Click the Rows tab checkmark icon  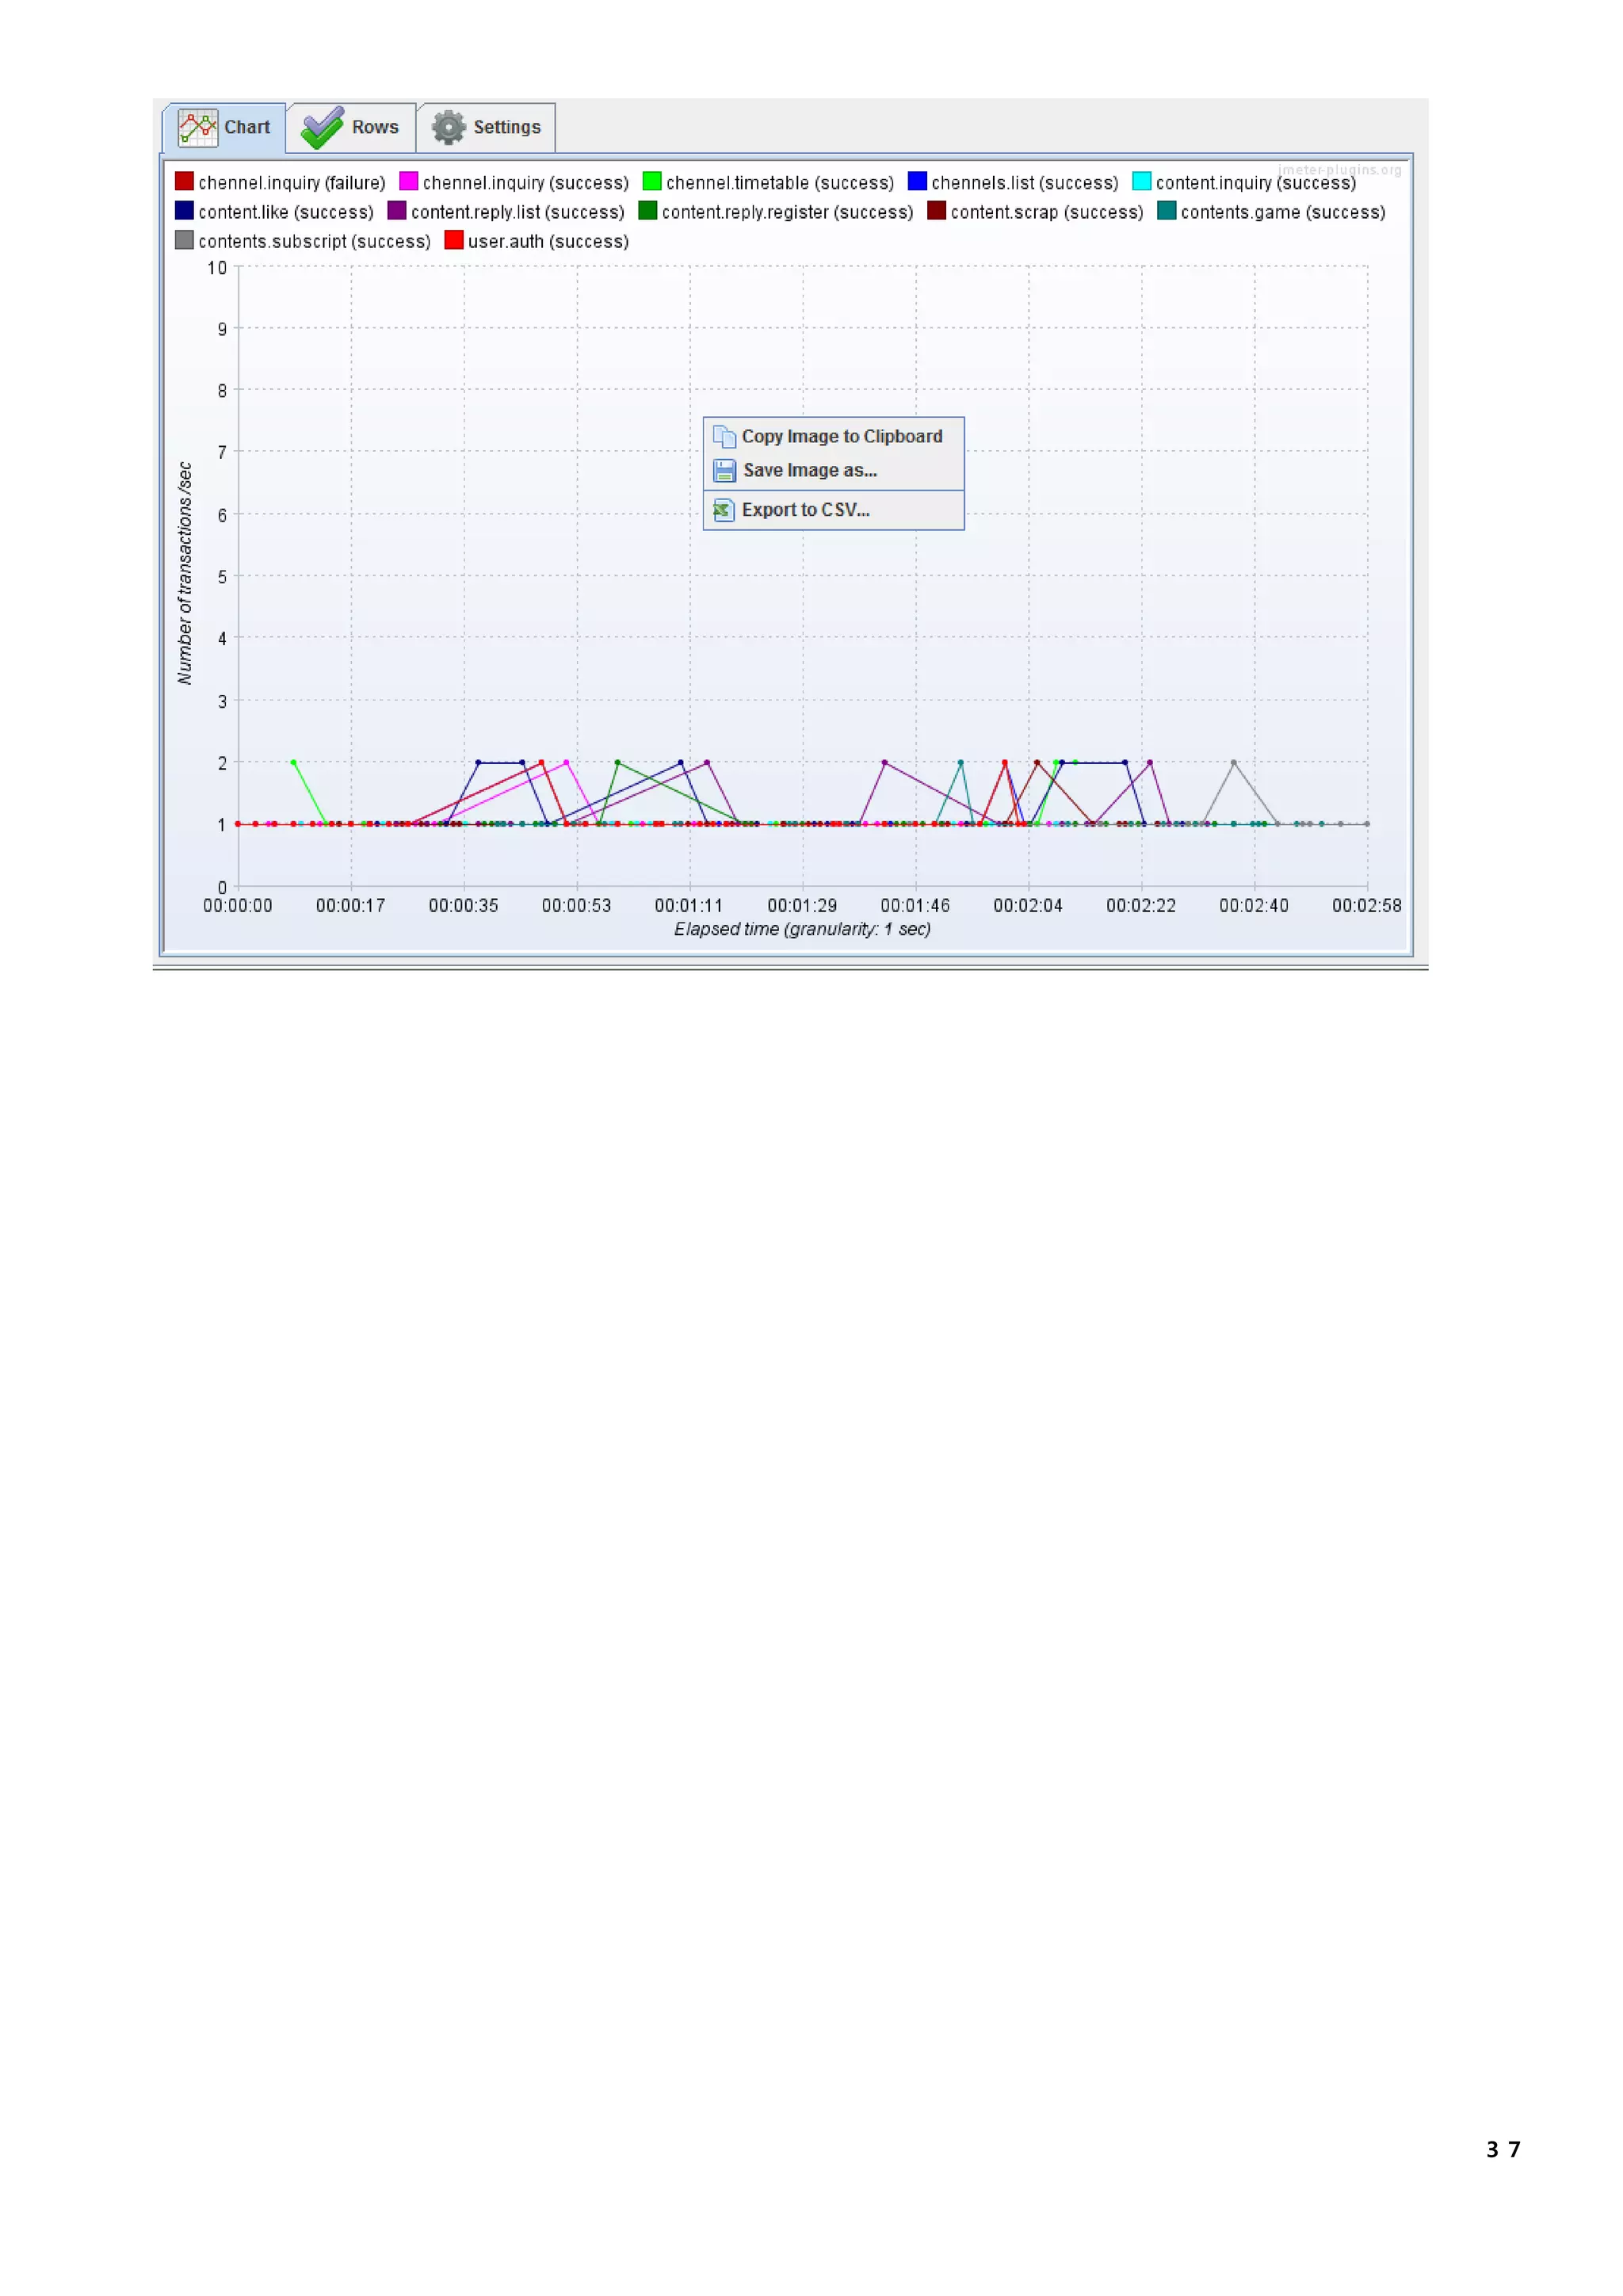[x=322, y=128]
